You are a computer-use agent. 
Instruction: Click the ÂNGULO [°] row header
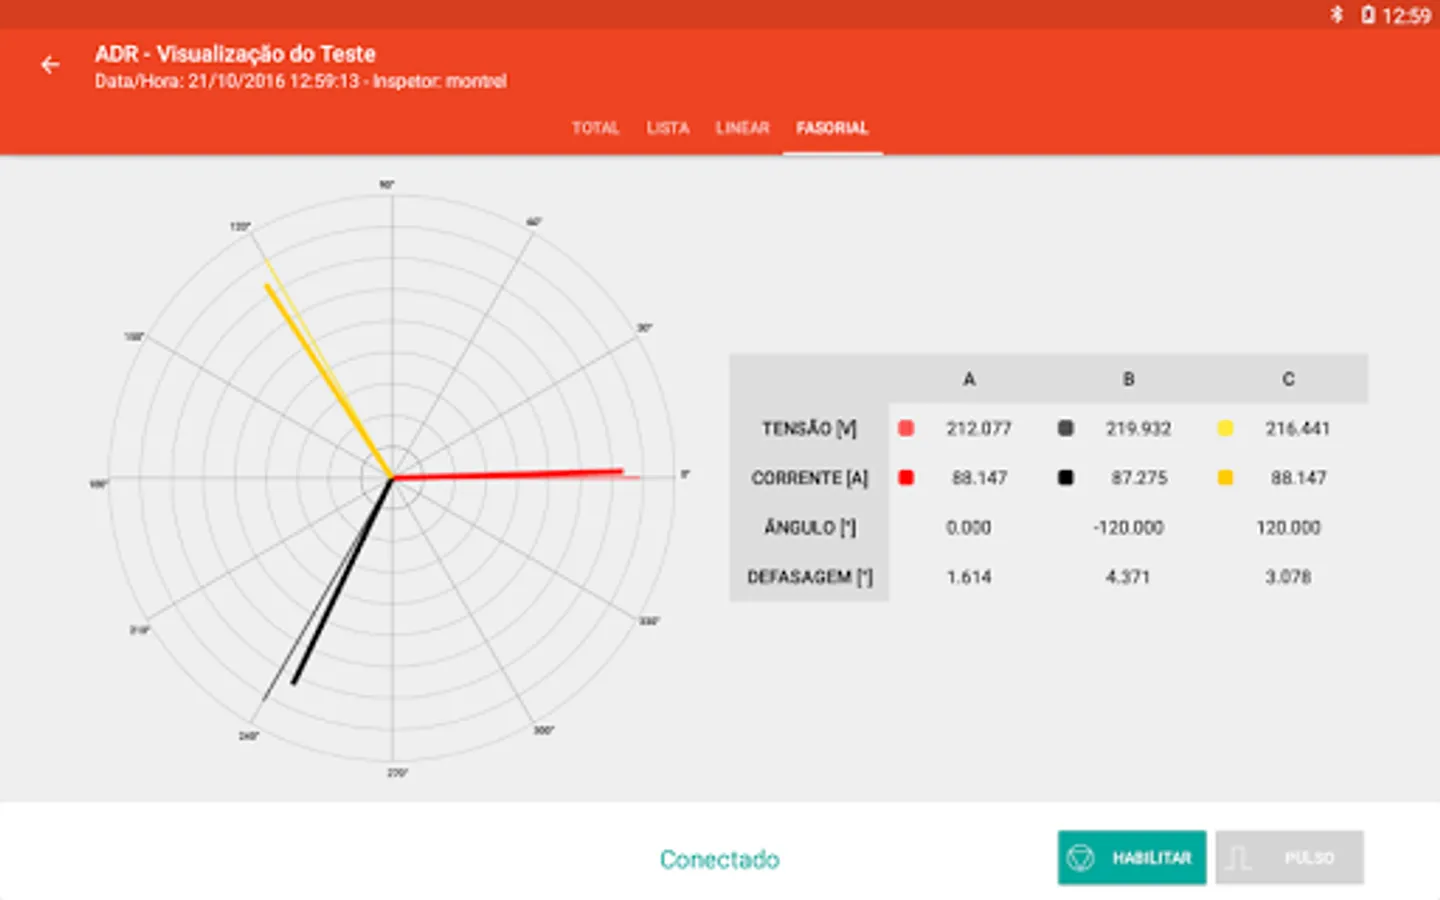(x=809, y=527)
